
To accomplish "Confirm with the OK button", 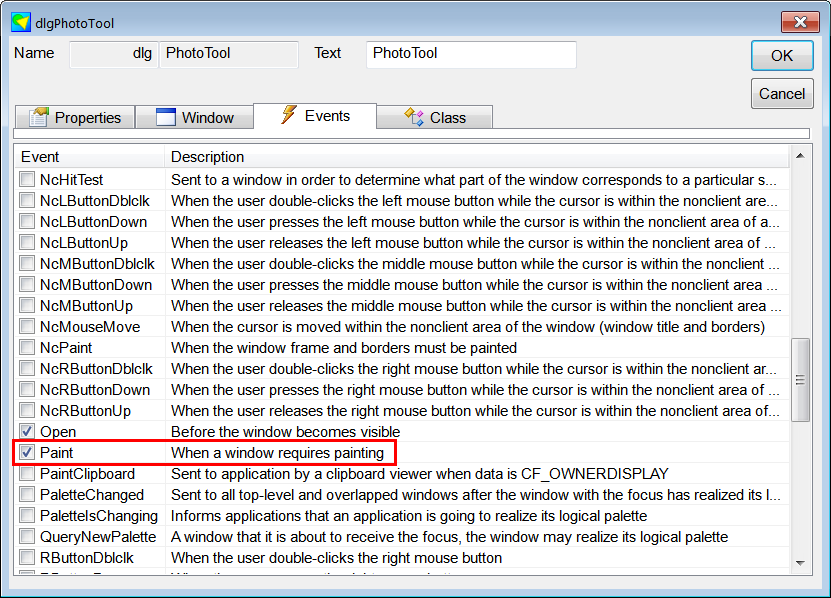I will [782, 56].
